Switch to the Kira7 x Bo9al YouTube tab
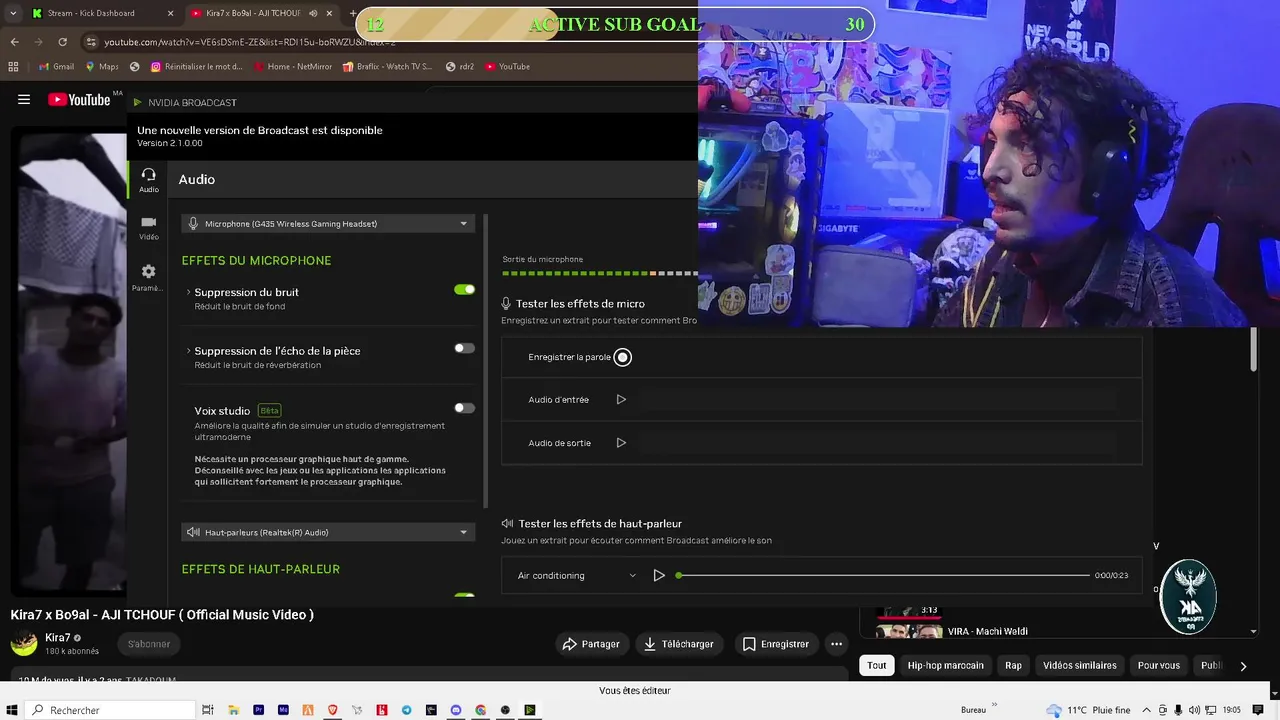Image resolution: width=1280 pixels, height=720 pixels. click(x=262, y=13)
